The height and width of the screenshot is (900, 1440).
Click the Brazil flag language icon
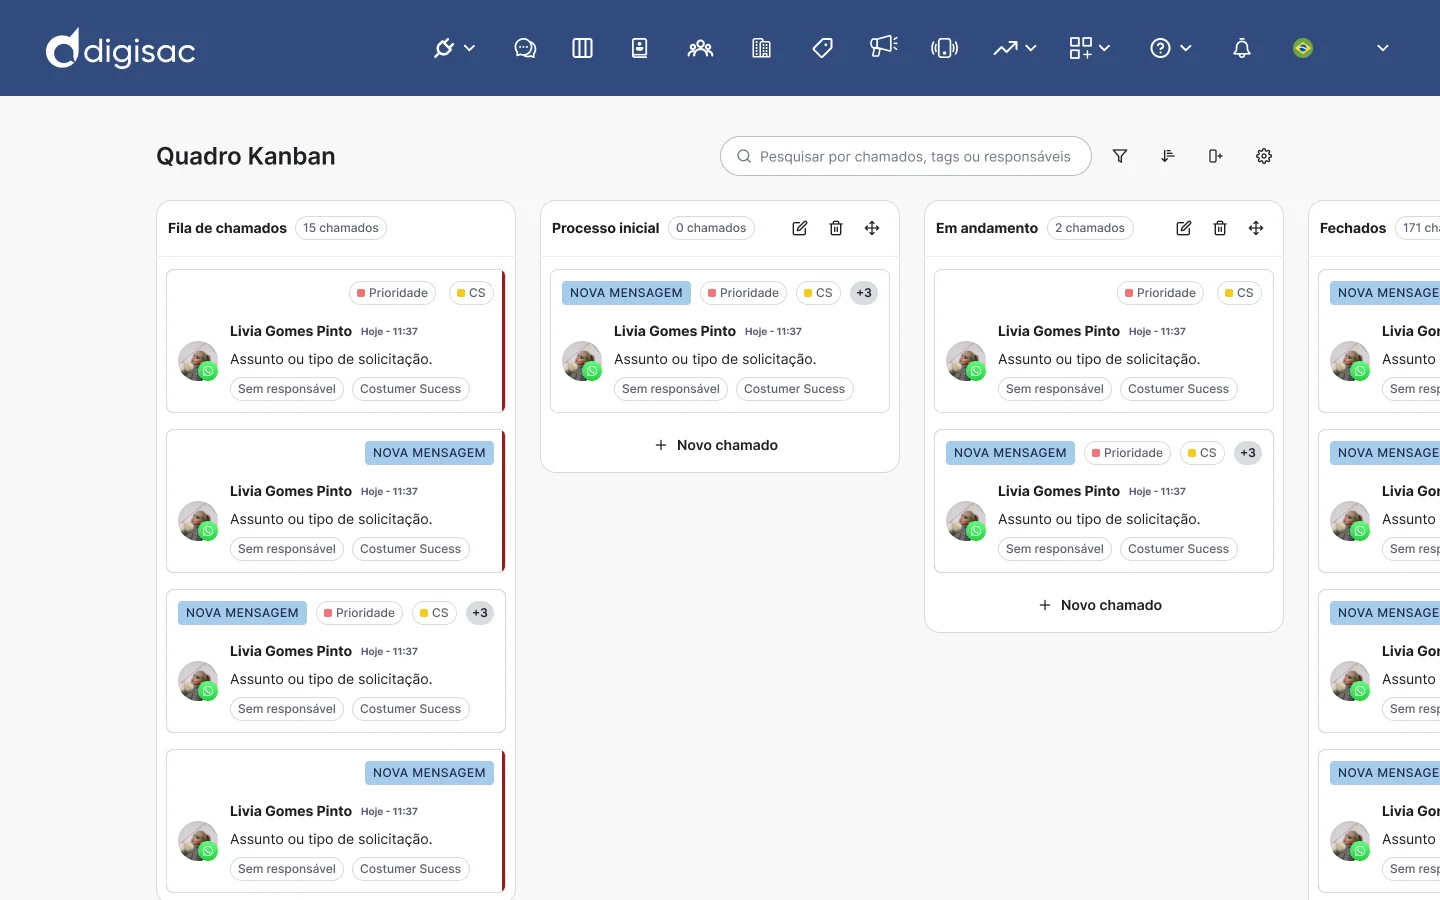click(x=1303, y=48)
